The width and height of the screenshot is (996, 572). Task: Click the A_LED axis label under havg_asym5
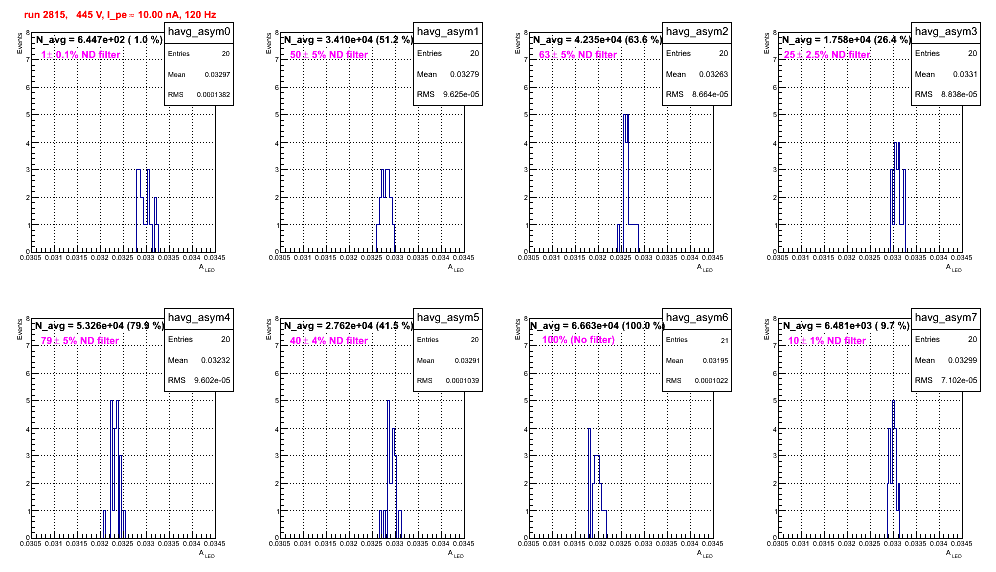(x=456, y=554)
